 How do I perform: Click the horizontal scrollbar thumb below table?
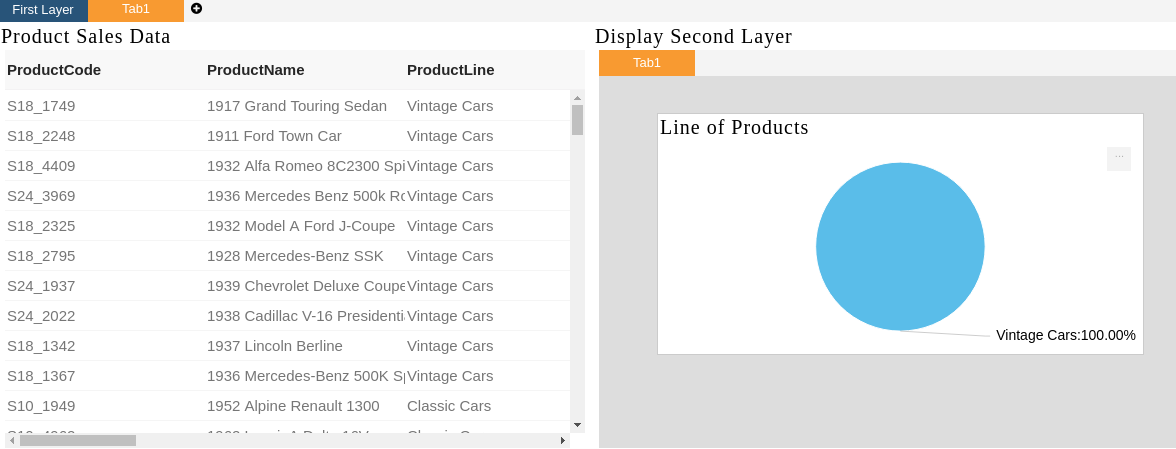(x=78, y=441)
